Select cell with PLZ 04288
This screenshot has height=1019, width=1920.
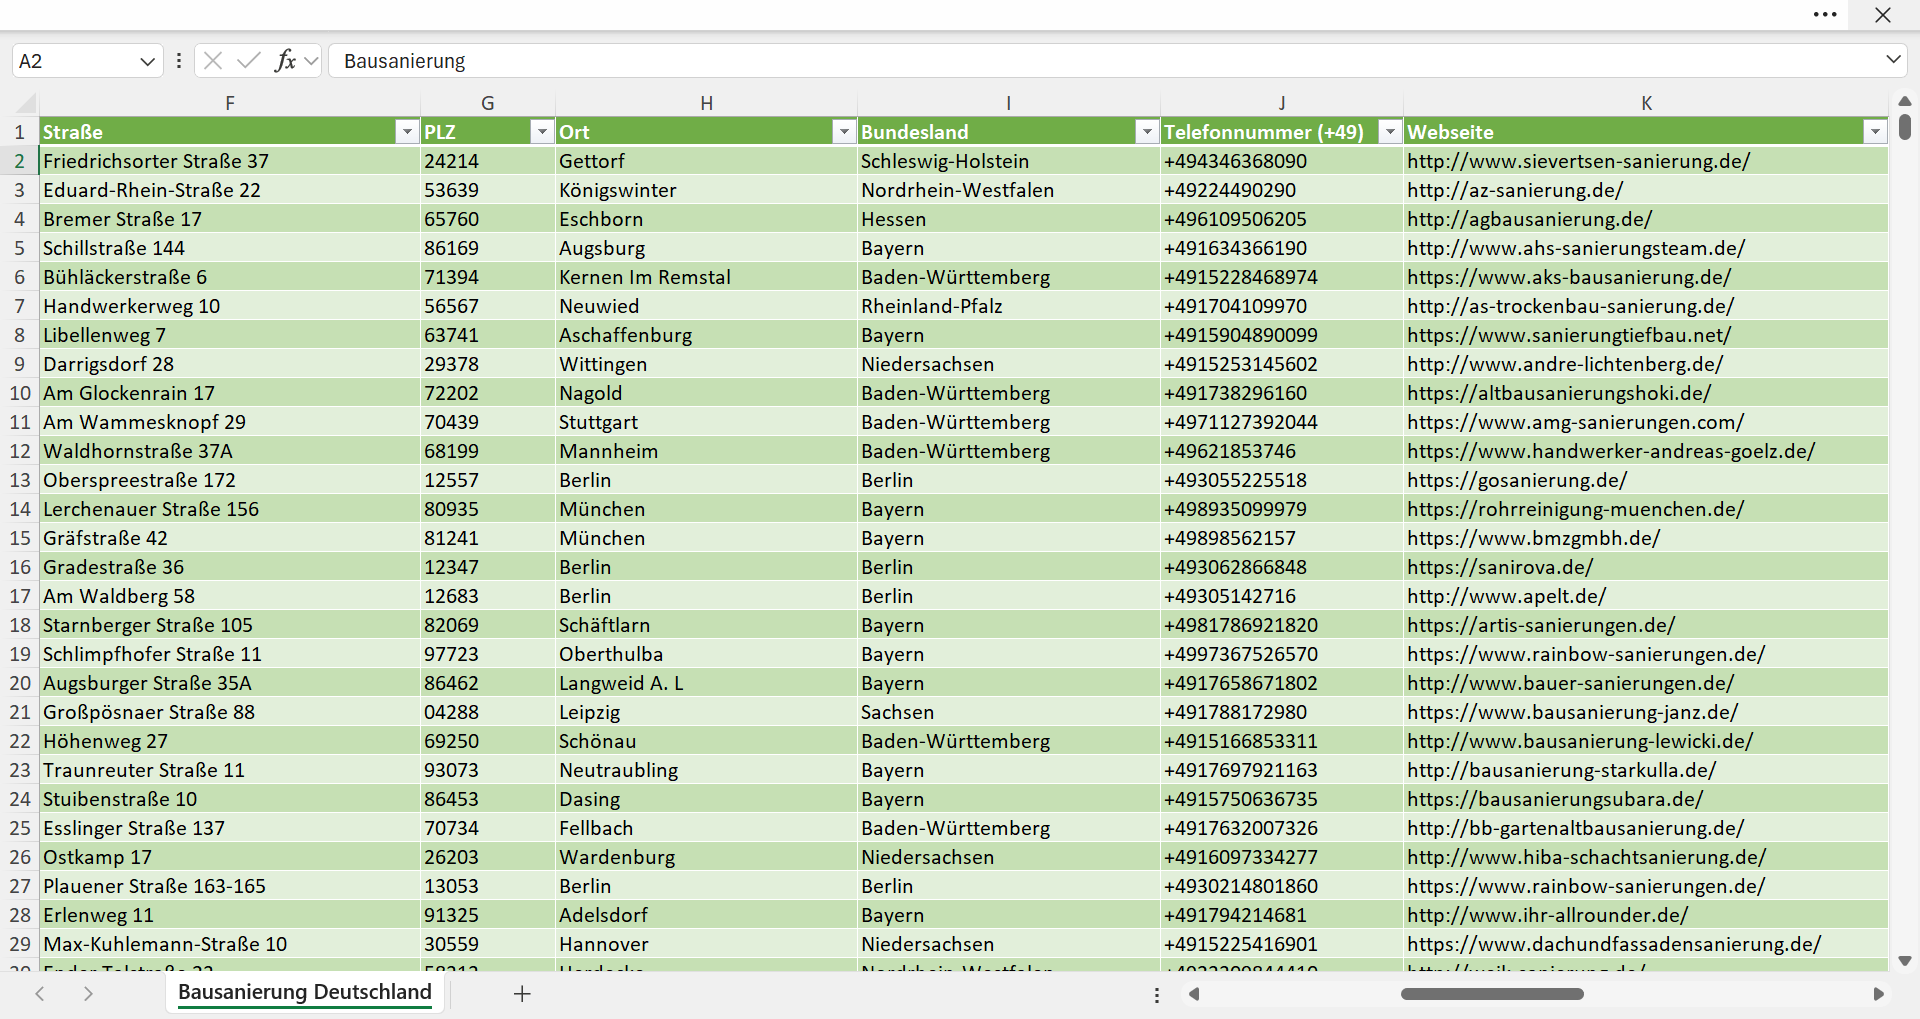tap(488, 712)
